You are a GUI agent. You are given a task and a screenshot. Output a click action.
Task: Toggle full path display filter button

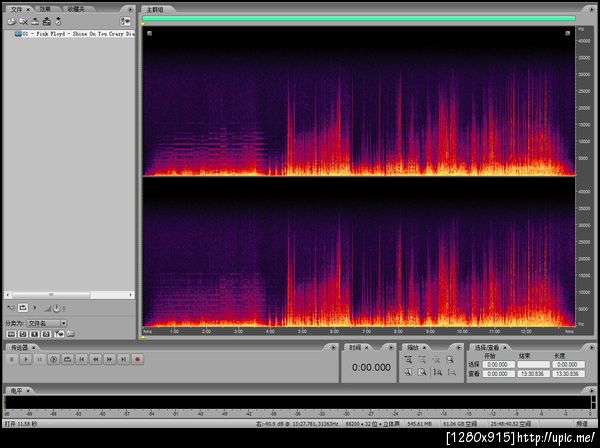70,334
